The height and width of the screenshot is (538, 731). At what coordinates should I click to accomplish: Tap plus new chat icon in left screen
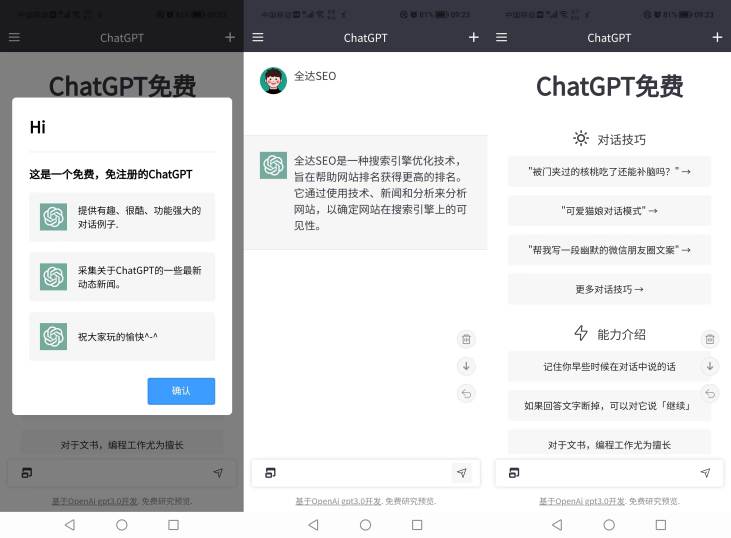[230, 37]
